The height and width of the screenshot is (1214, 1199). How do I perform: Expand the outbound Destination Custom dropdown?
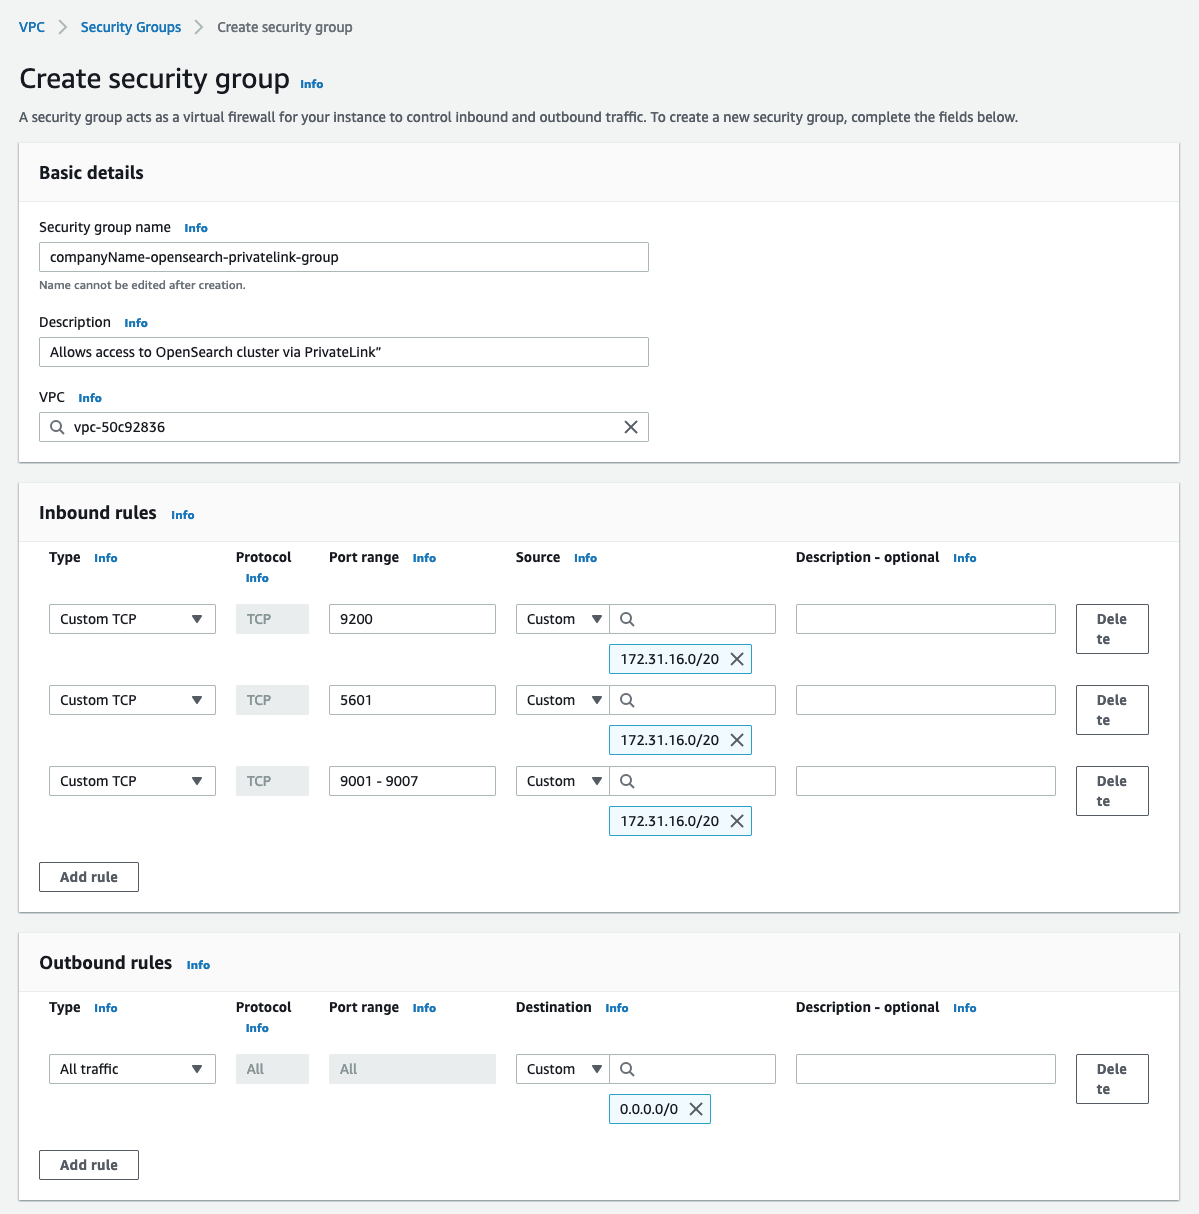coord(563,1069)
